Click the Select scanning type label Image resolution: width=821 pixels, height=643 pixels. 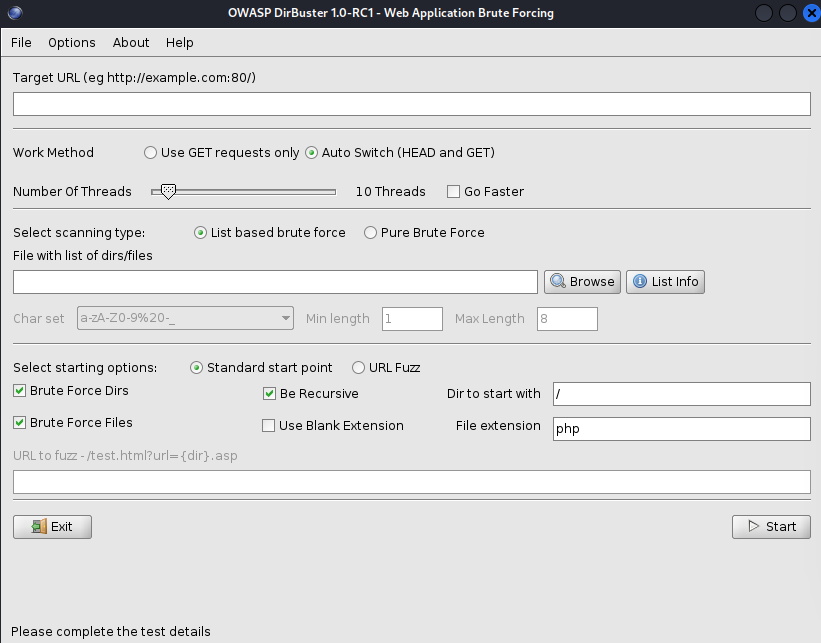pyautogui.click(x=79, y=232)
